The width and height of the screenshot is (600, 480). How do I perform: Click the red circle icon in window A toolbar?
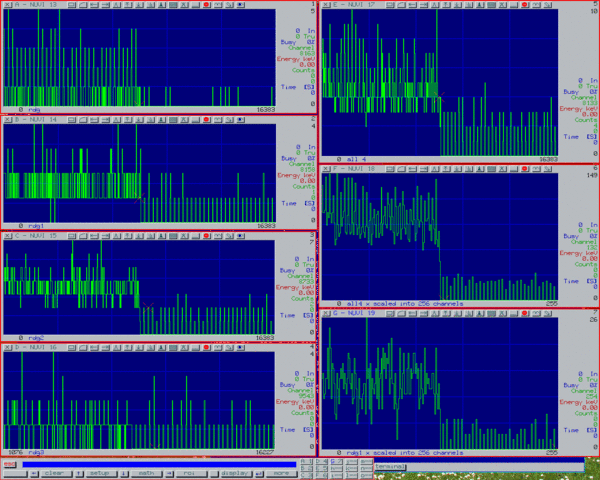(207, 5)
